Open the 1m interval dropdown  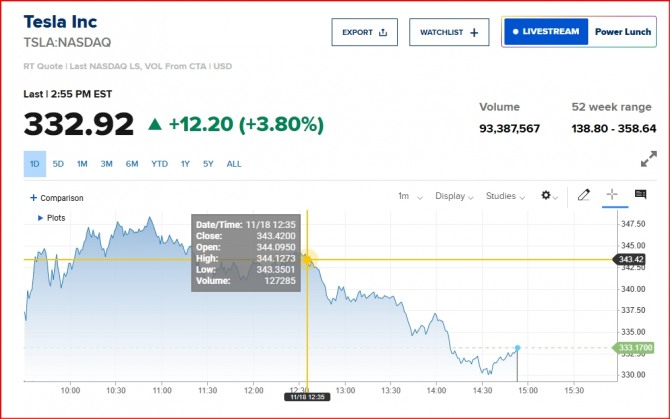click(x=410, y=196)
